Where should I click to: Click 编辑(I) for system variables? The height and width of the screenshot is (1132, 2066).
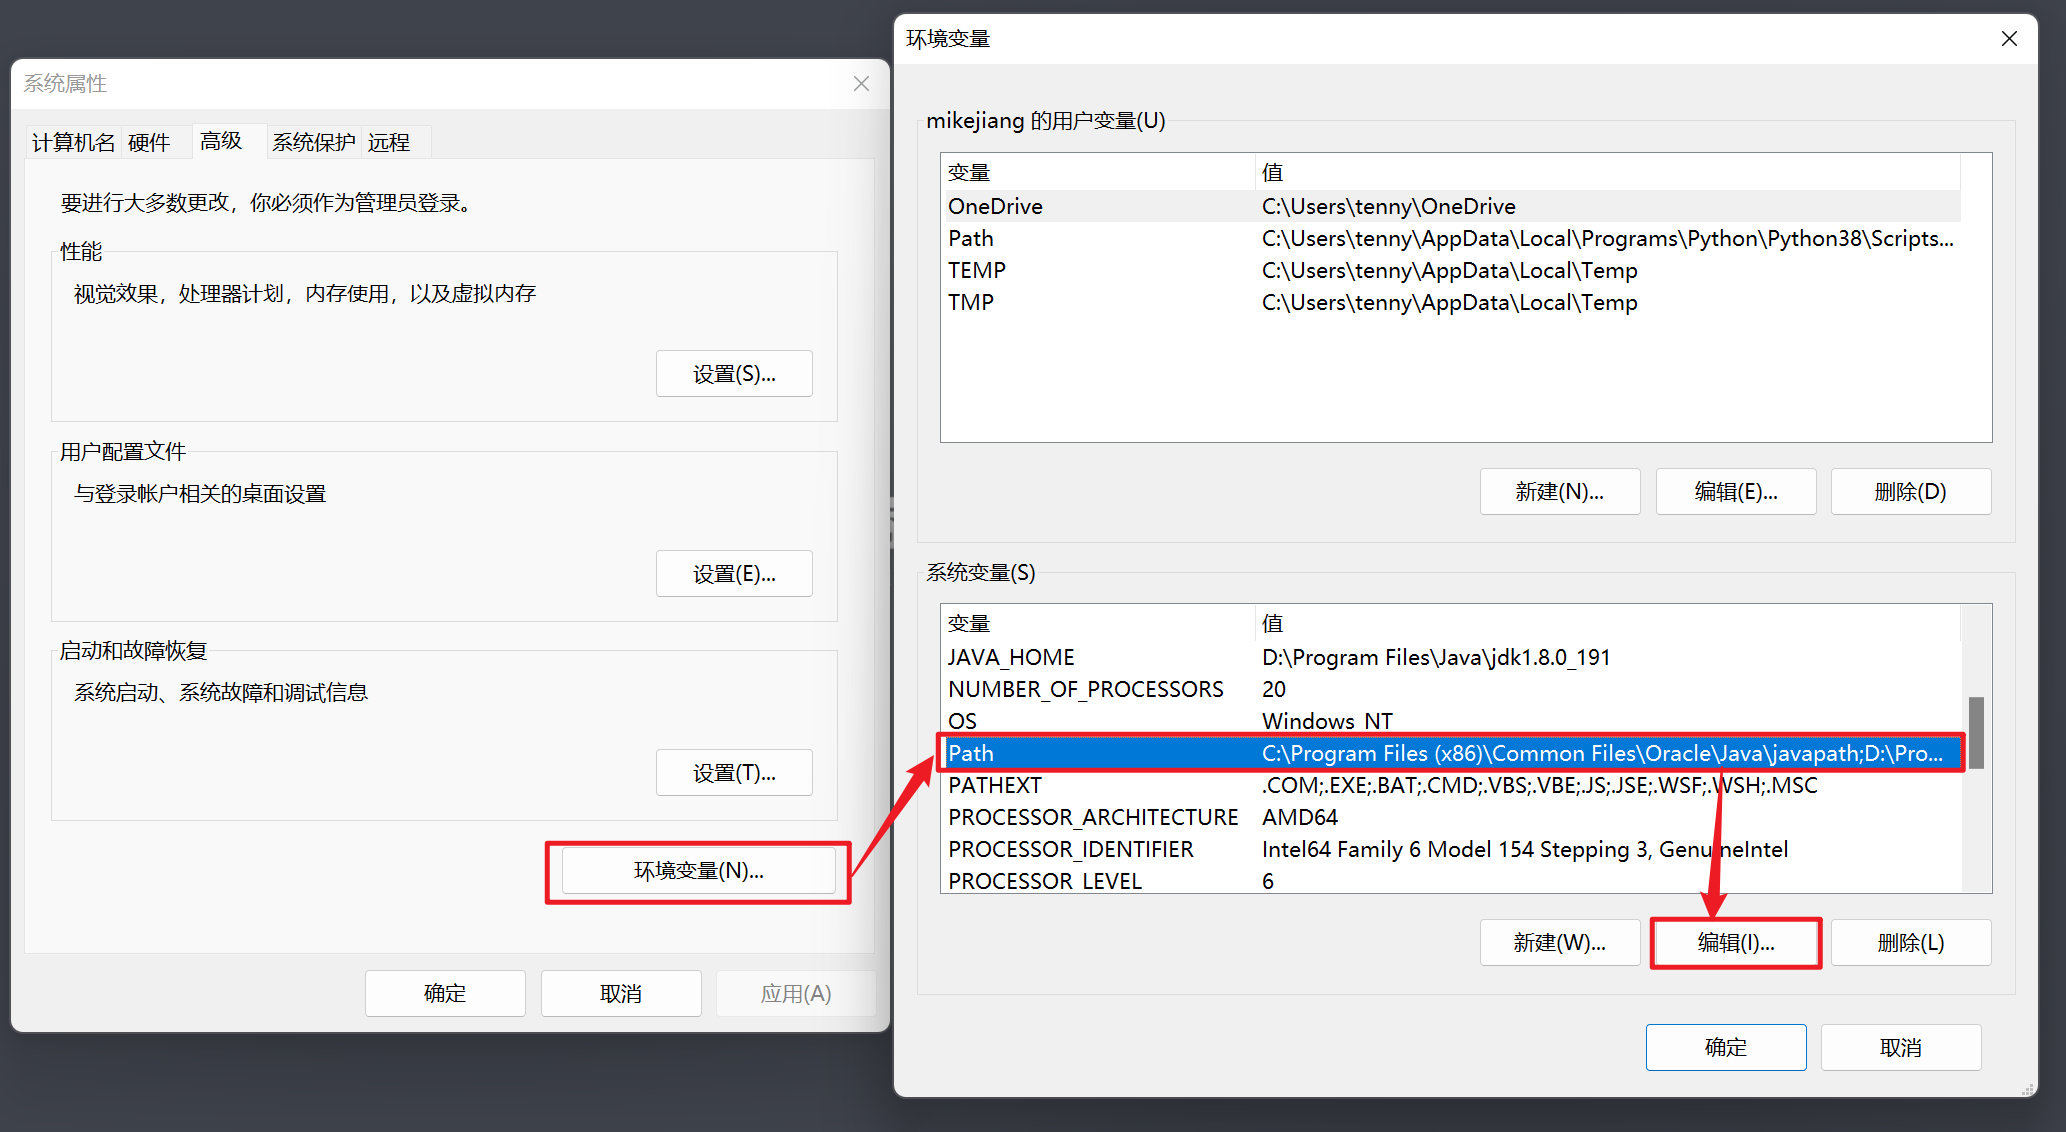tap(1735, 943)
